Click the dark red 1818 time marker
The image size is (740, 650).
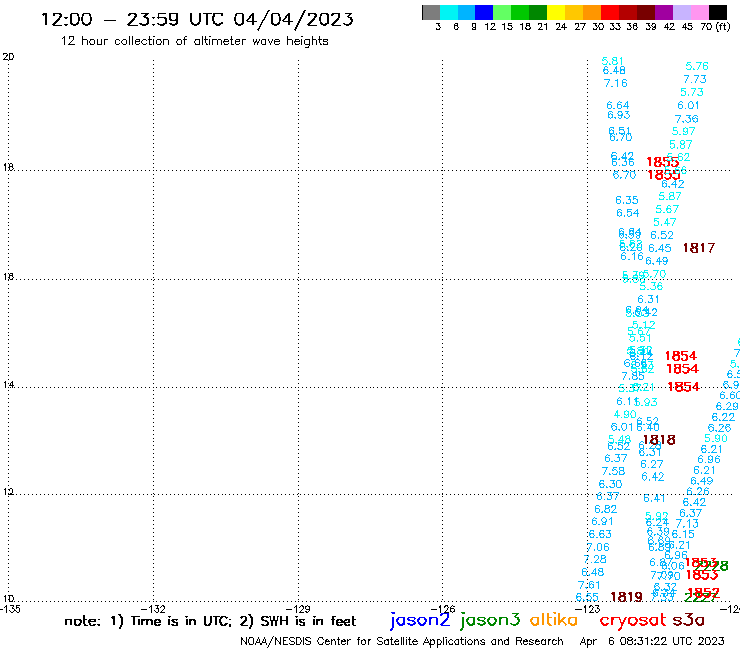click(x=659, y=440)
